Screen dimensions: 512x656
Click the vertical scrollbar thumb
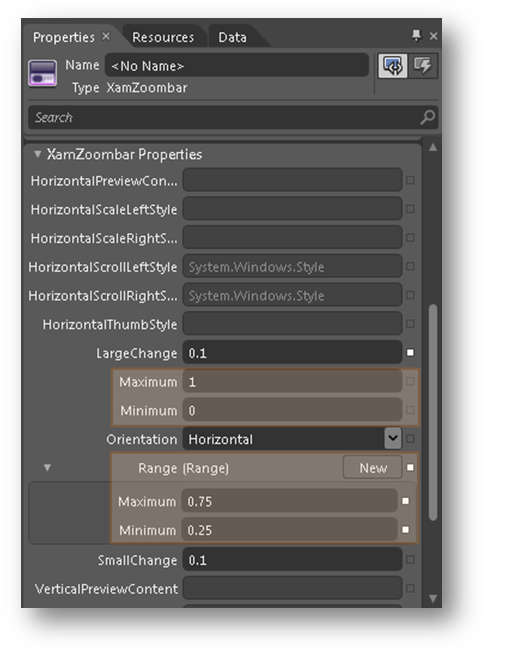(433, 413)
